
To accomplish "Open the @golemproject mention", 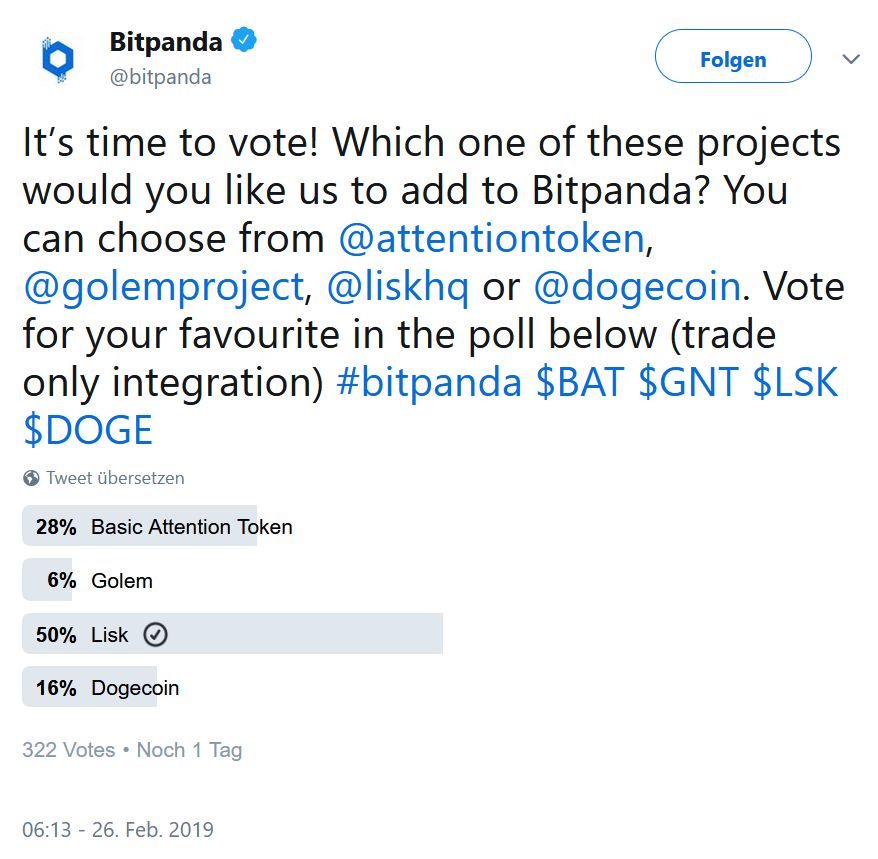I will coord(164,287).
